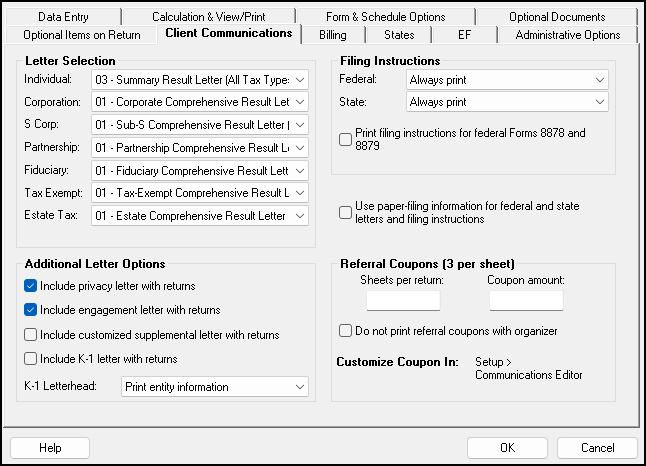The height and width of the screenshot is (466, 646).
Task: Uncheck Include privacy letter with returns
Action: coord(30,286)
